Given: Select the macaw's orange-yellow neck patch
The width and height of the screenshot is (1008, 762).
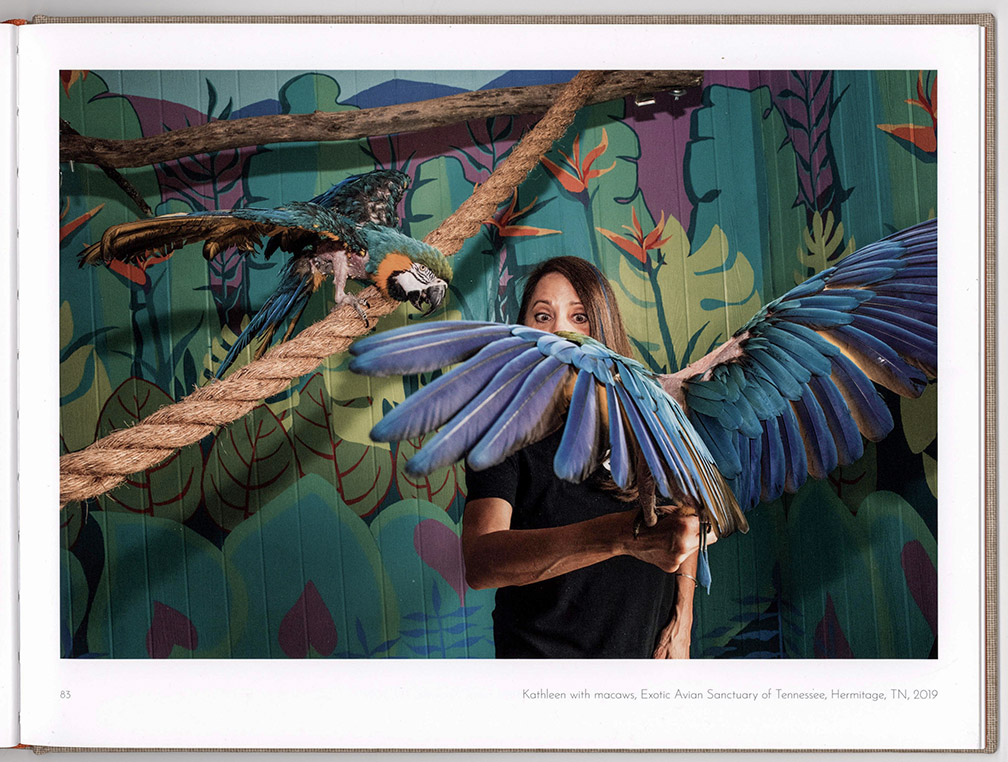Looking at the screenshot, I should point(391,272).
